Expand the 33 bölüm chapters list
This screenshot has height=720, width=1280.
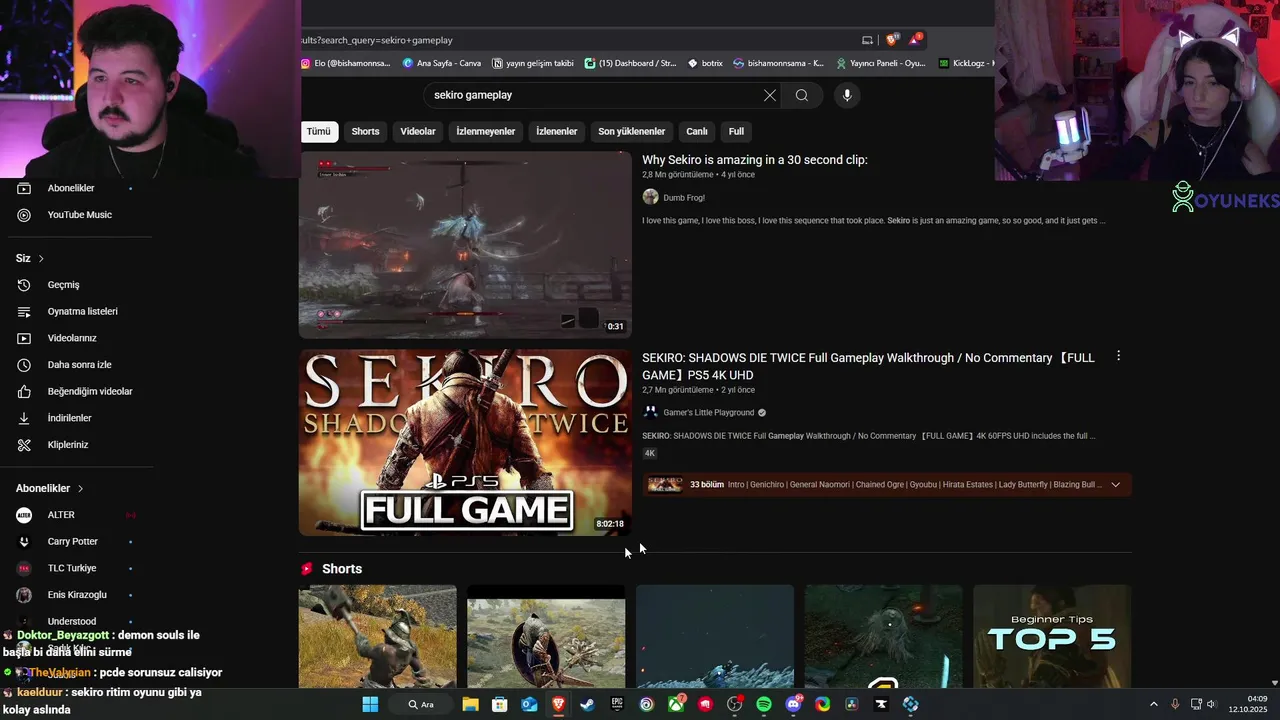(x=1115, y=485)
